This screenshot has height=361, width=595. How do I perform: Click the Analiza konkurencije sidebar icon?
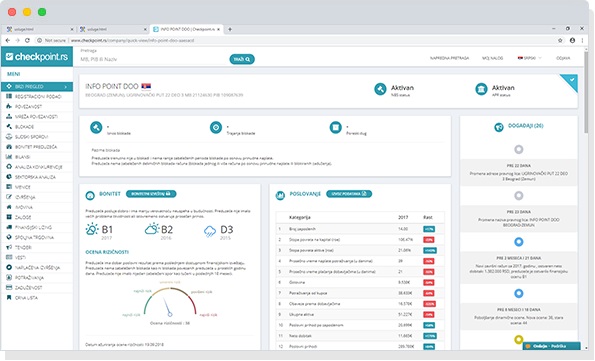(9, 167)
